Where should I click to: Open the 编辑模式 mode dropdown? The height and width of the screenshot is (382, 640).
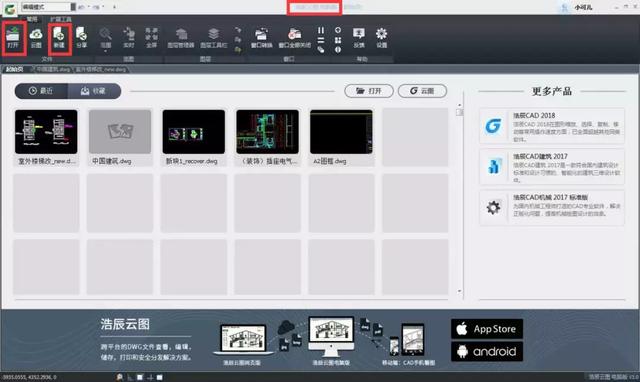pyautogui.click(x=48, y=7)
